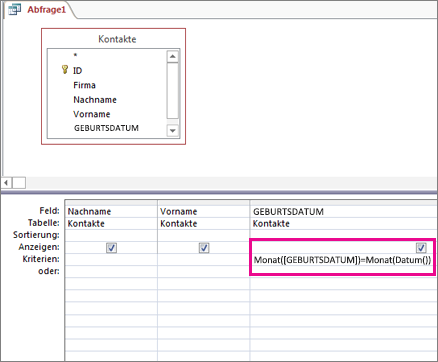The image size is (438, 362).
Task: Click the query icon beside Abfrage1
Action: coord(14,9)
